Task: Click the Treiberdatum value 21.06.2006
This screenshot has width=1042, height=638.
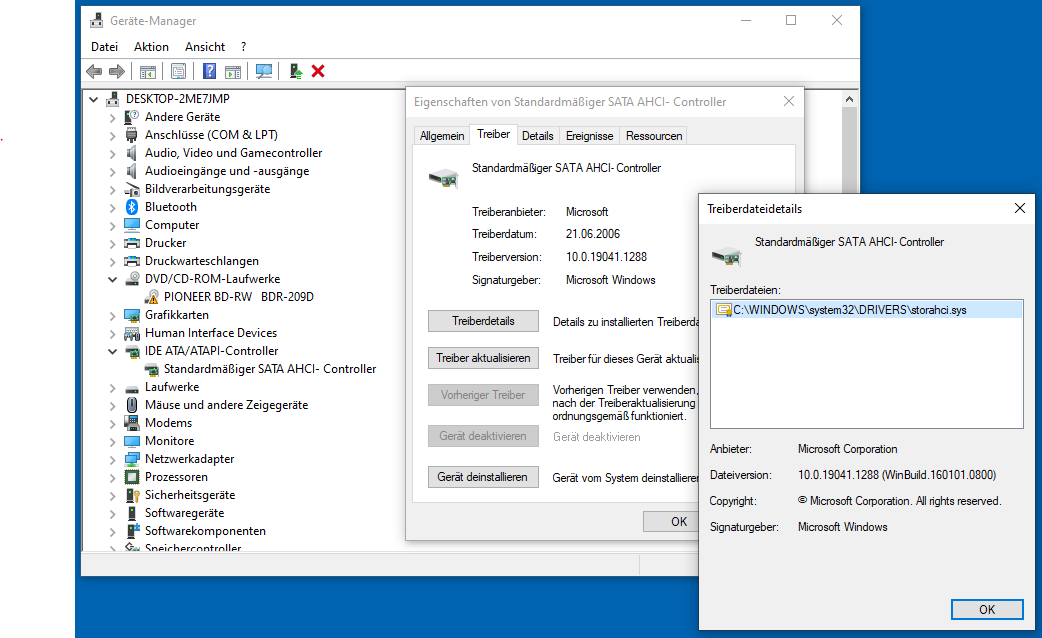Action: [593, 234]
